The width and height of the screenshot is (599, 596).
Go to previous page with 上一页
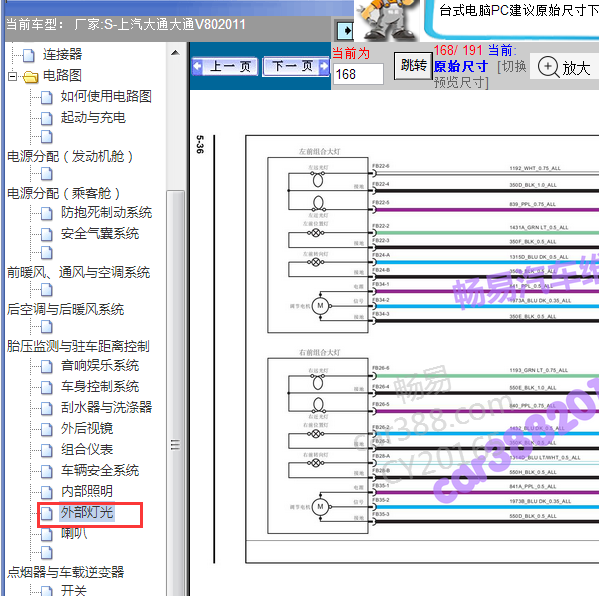point(225,66)
